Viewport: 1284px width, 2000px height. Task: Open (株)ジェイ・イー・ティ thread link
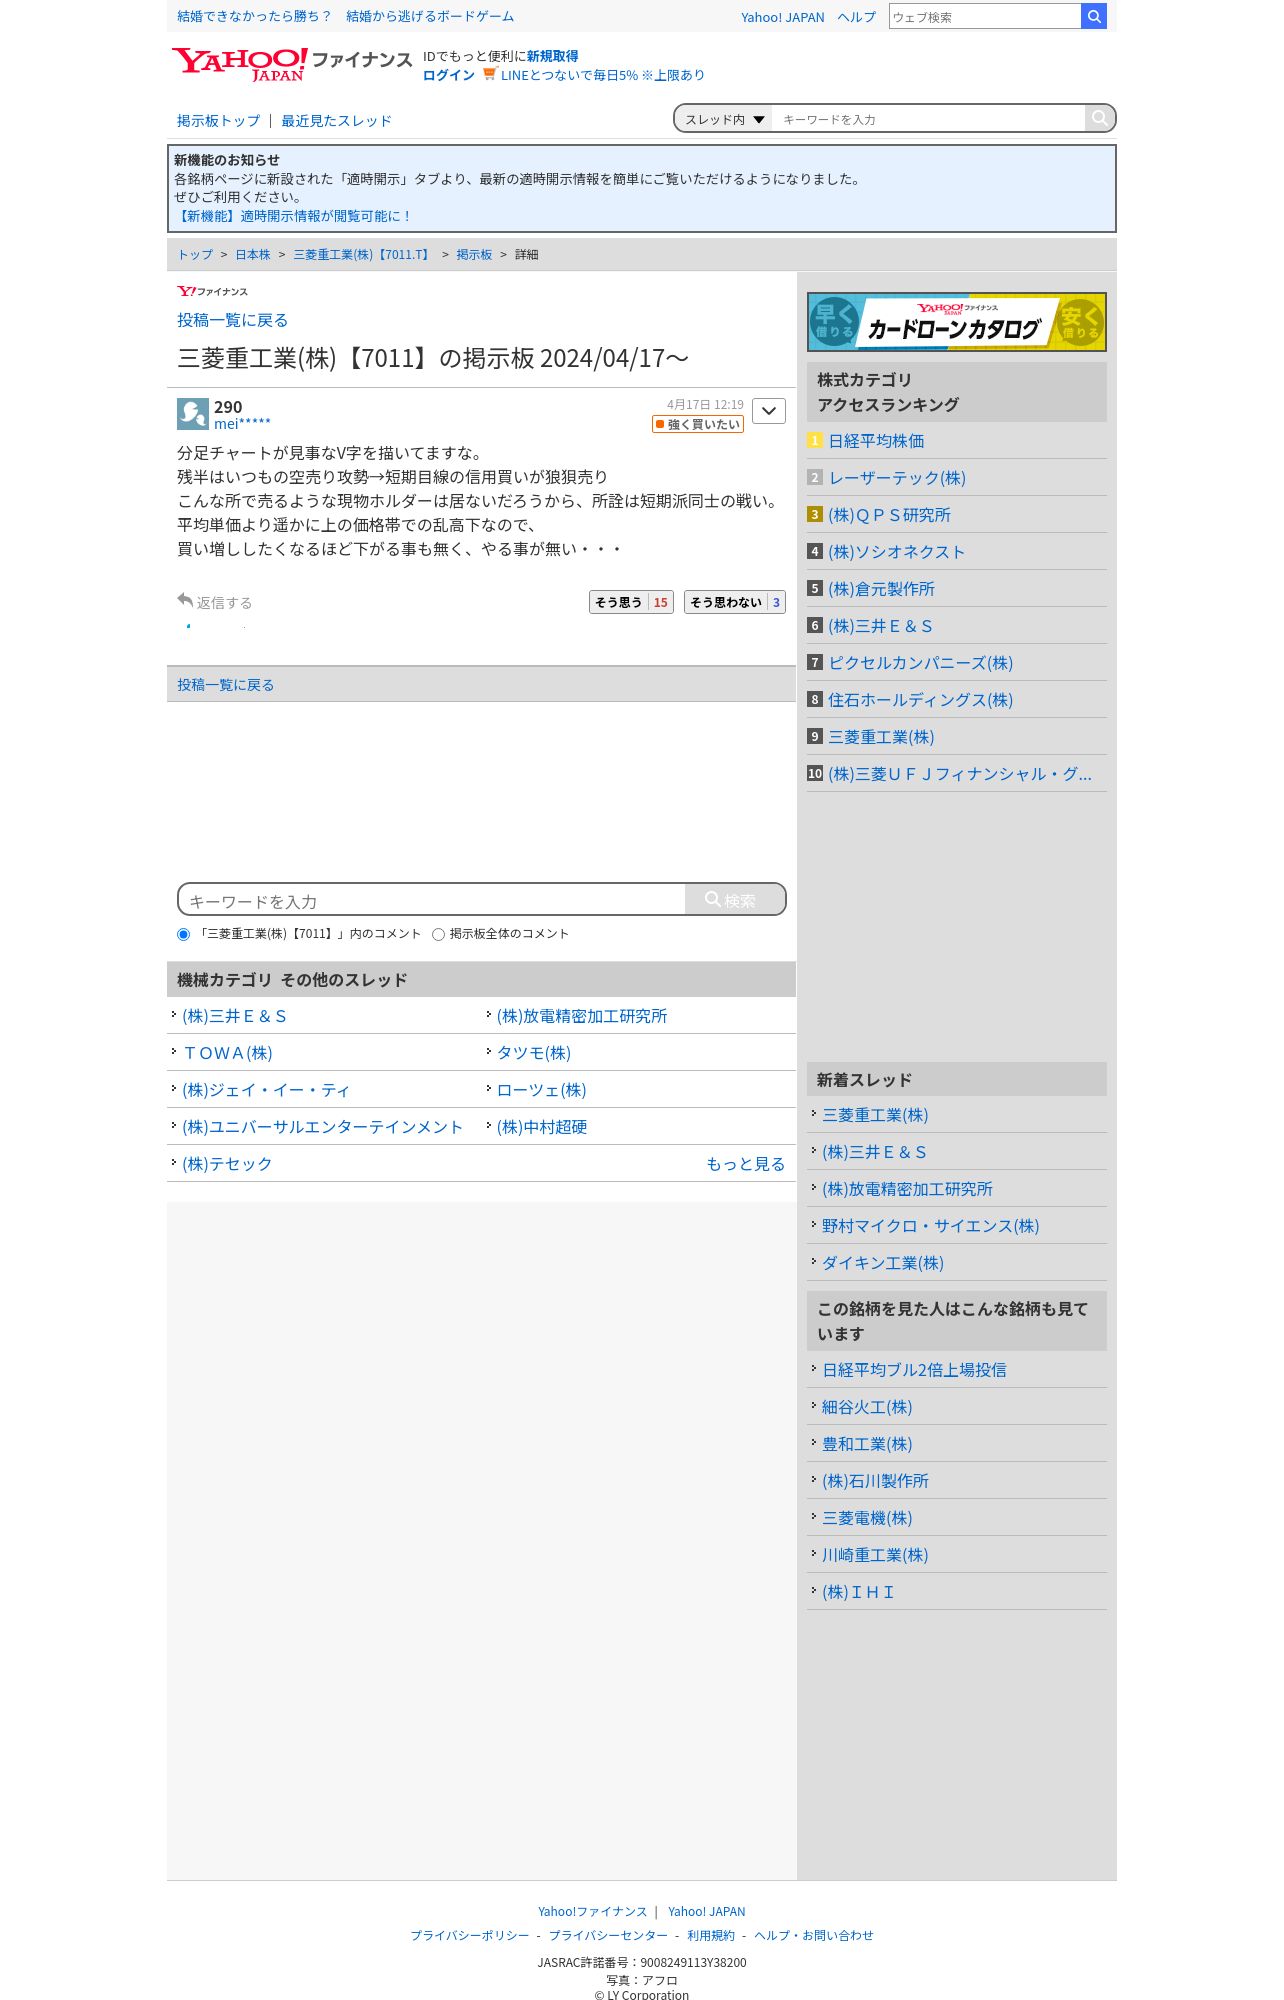[266, 1090]
